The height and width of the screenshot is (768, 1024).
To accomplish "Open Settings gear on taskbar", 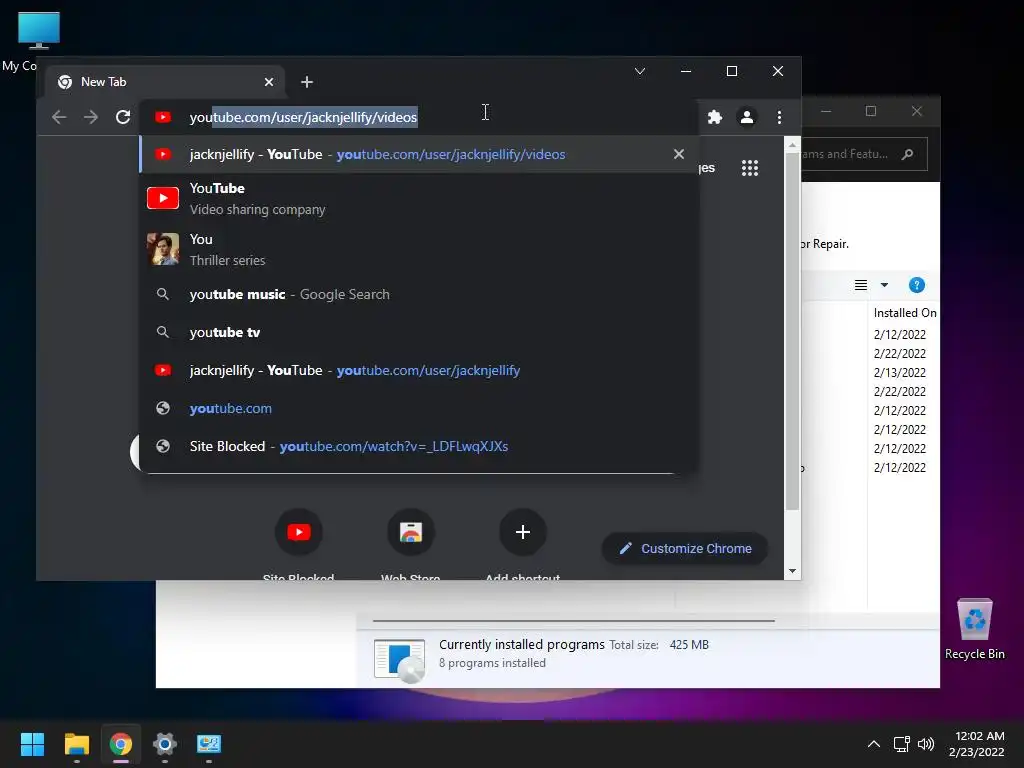I will click(x=165, y=744).
